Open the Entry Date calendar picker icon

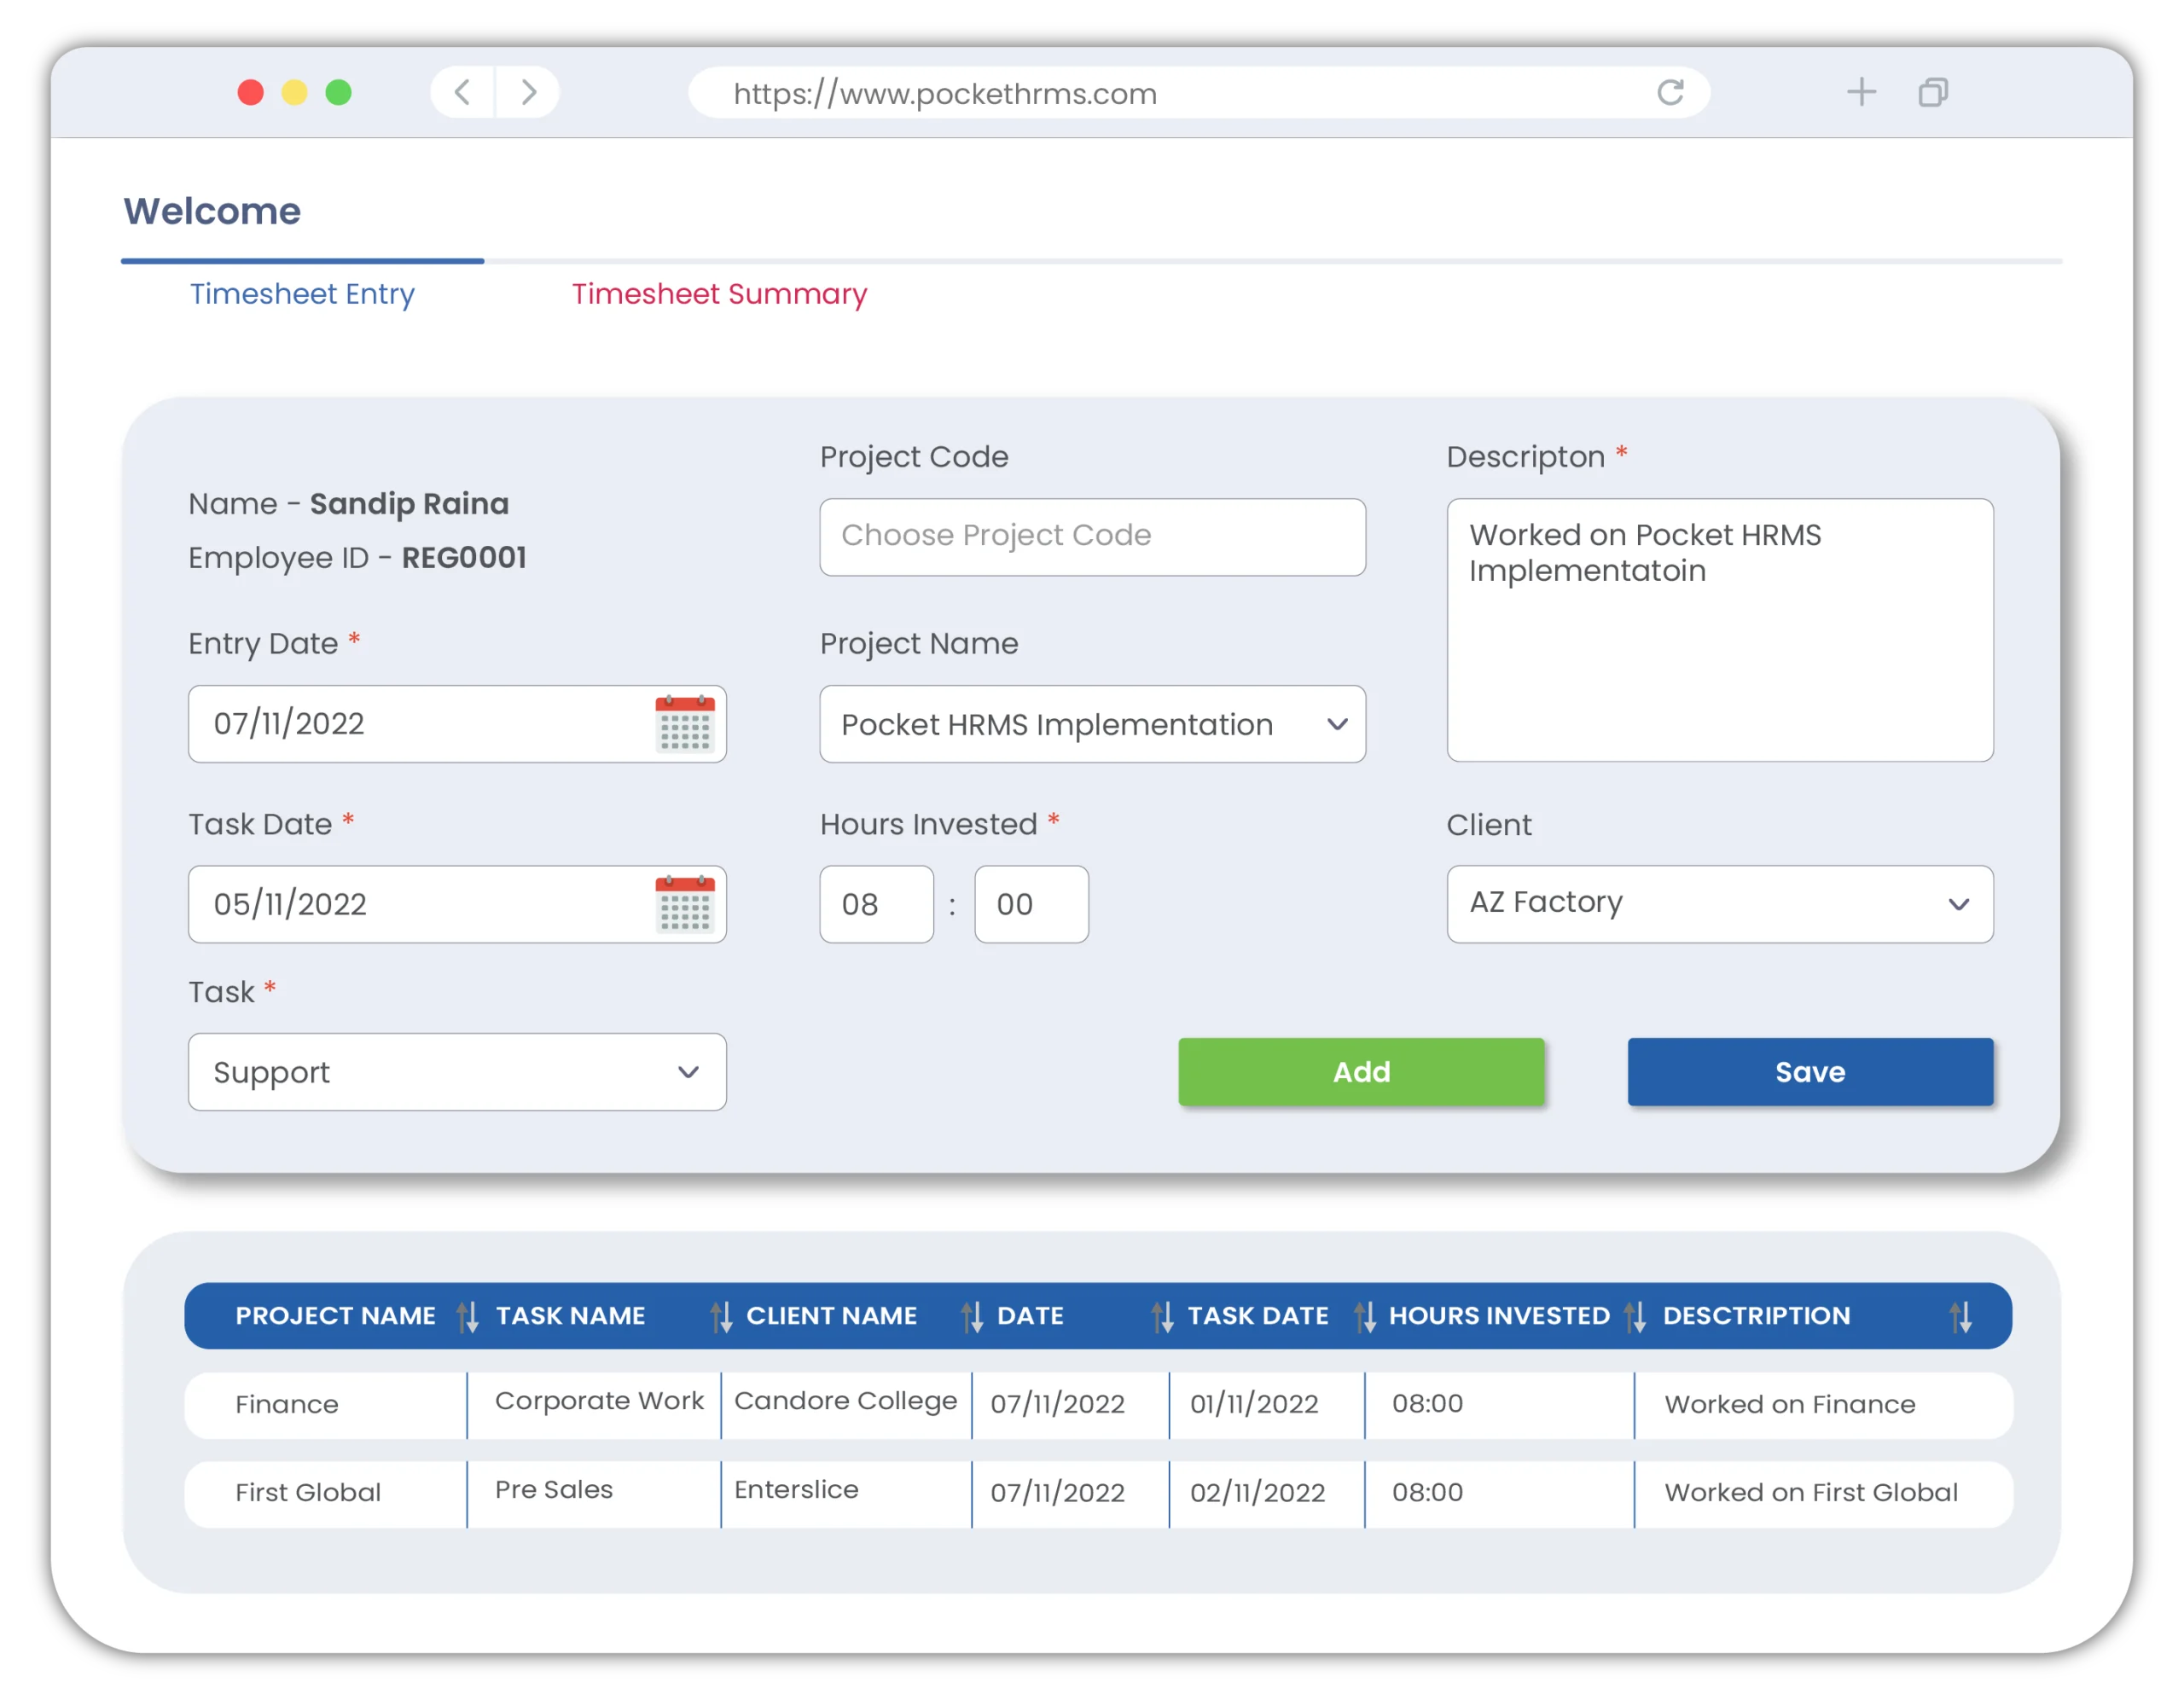point(685,723)
